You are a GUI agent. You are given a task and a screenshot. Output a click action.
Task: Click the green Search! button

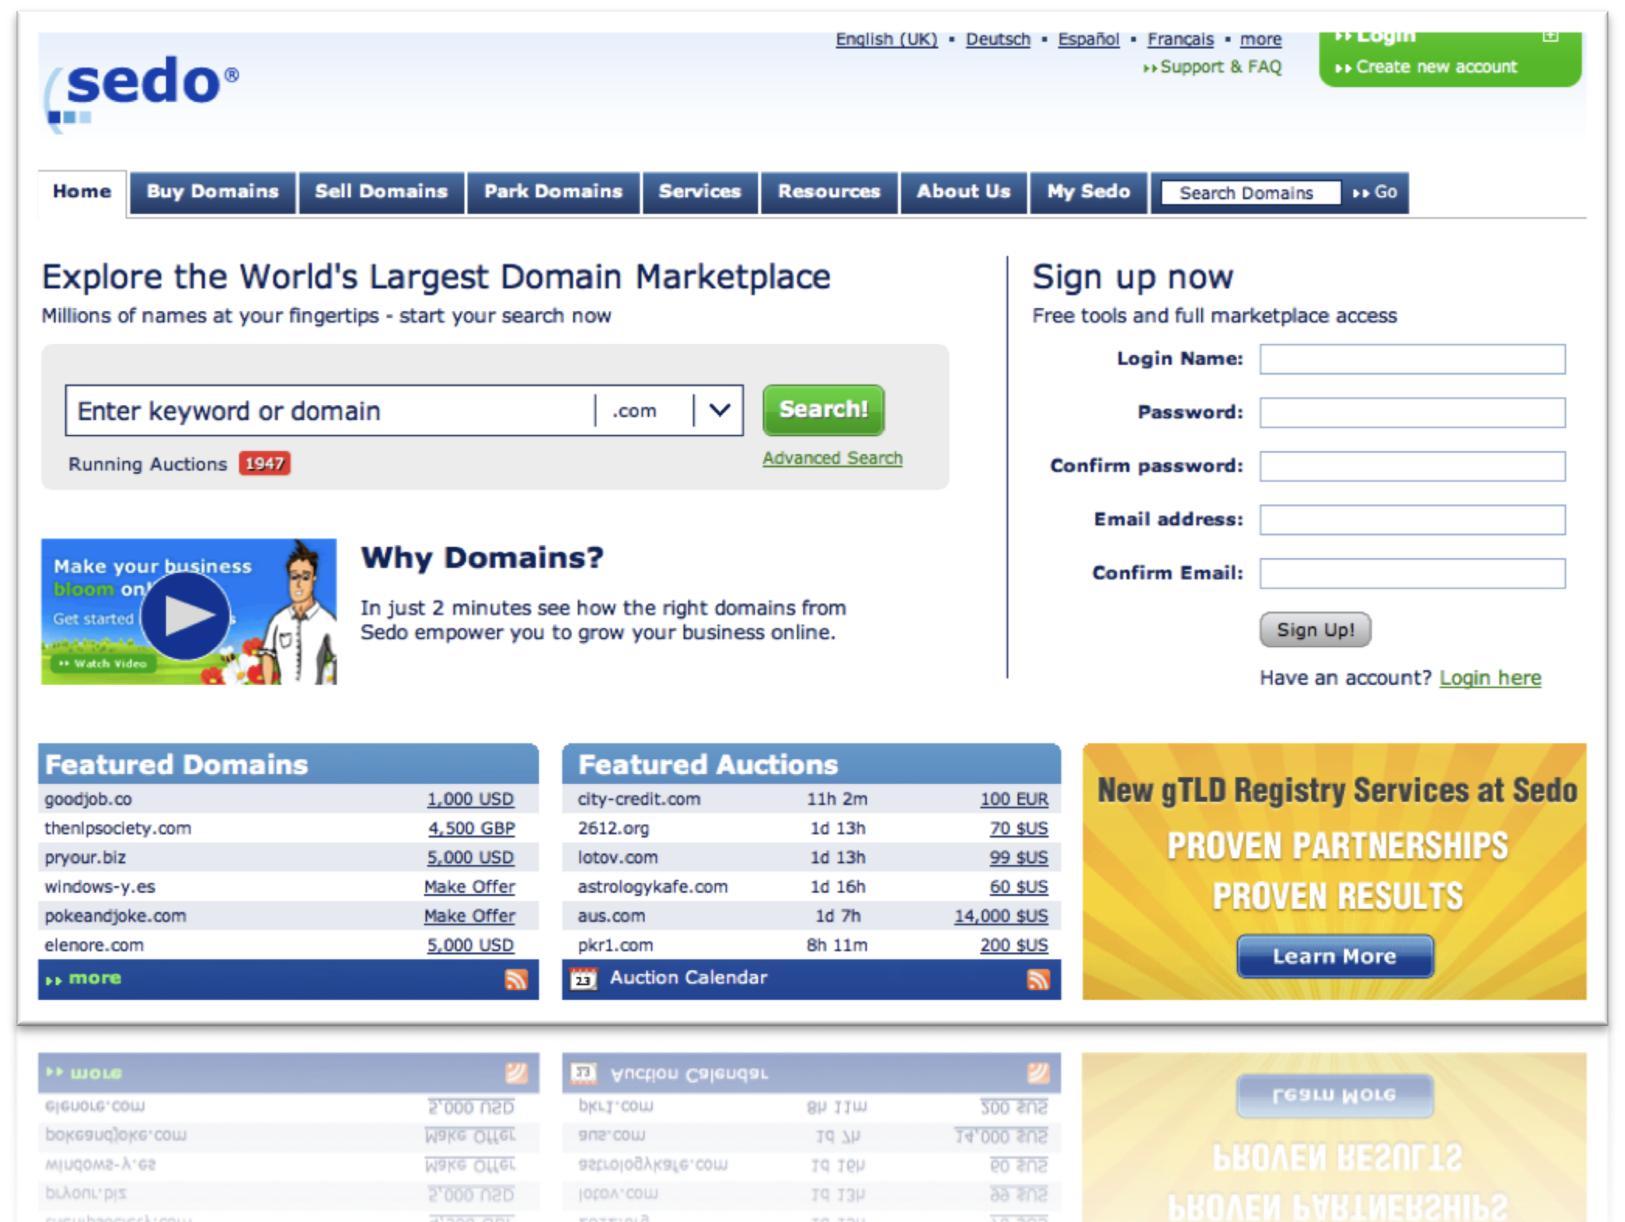pos(823,410)
